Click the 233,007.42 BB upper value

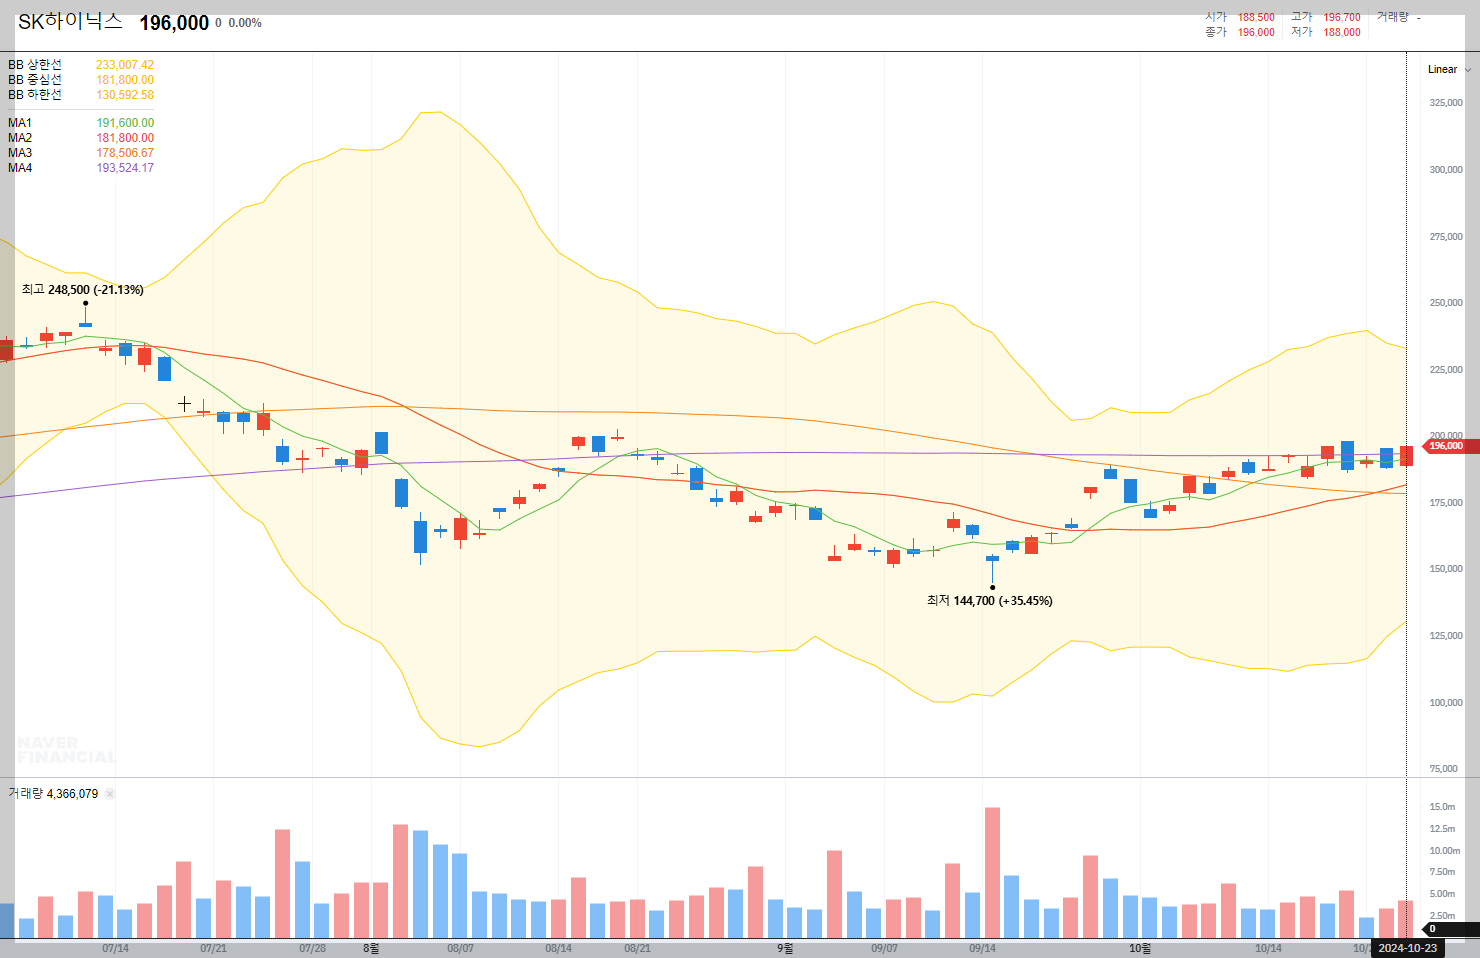[x=125, y=65]
